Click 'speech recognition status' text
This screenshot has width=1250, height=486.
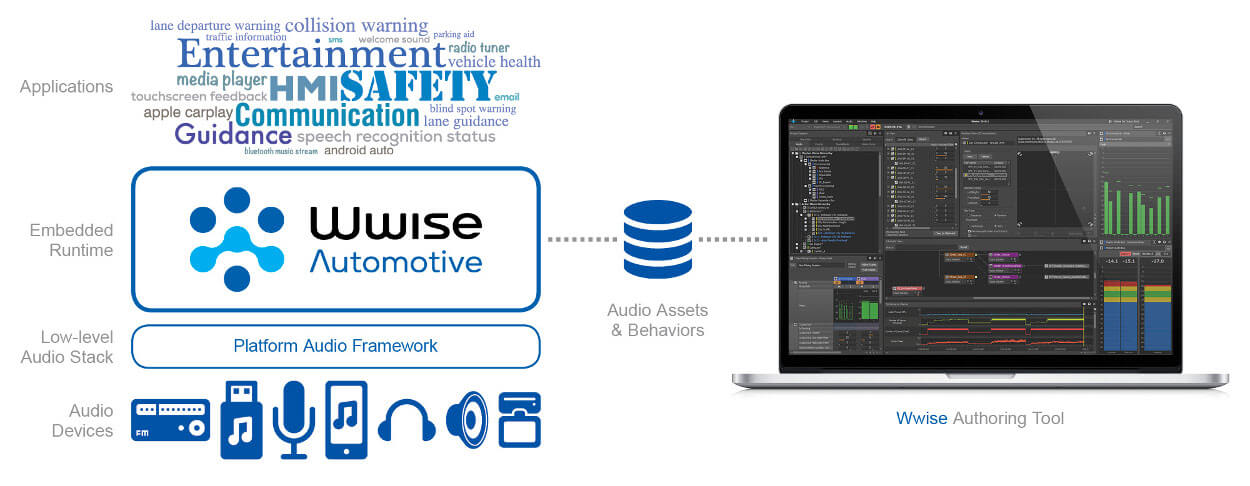(396, 137)
